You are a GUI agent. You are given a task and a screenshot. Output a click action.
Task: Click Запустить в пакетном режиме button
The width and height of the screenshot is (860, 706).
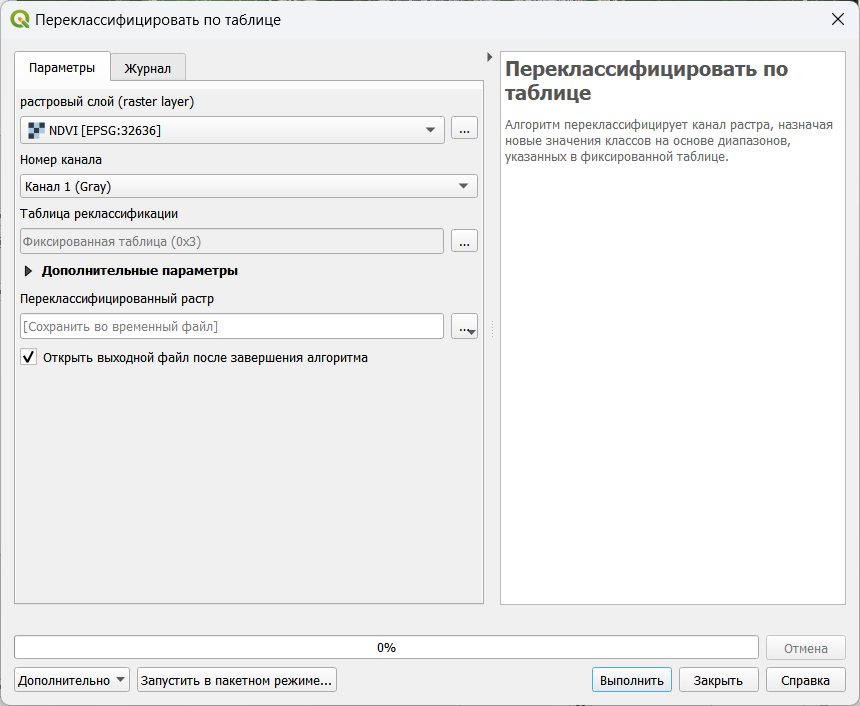[236, 680]
